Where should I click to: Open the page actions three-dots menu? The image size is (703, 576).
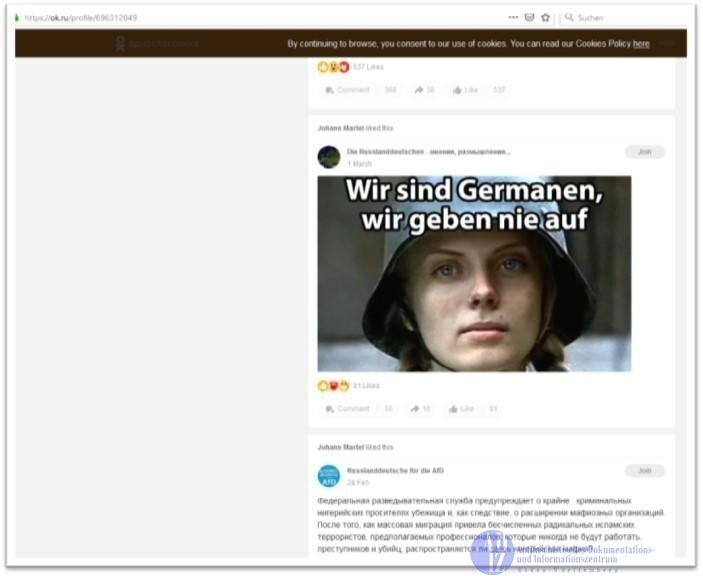[513, 17]
